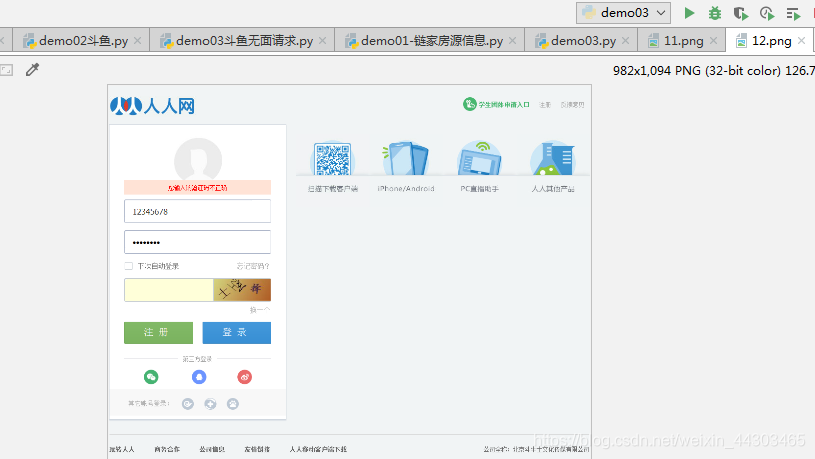Image resolution: width=815 pixels, height=459 pixels.
Task: Click the red Weibo login icon
Action: click(x=245, y=377)
